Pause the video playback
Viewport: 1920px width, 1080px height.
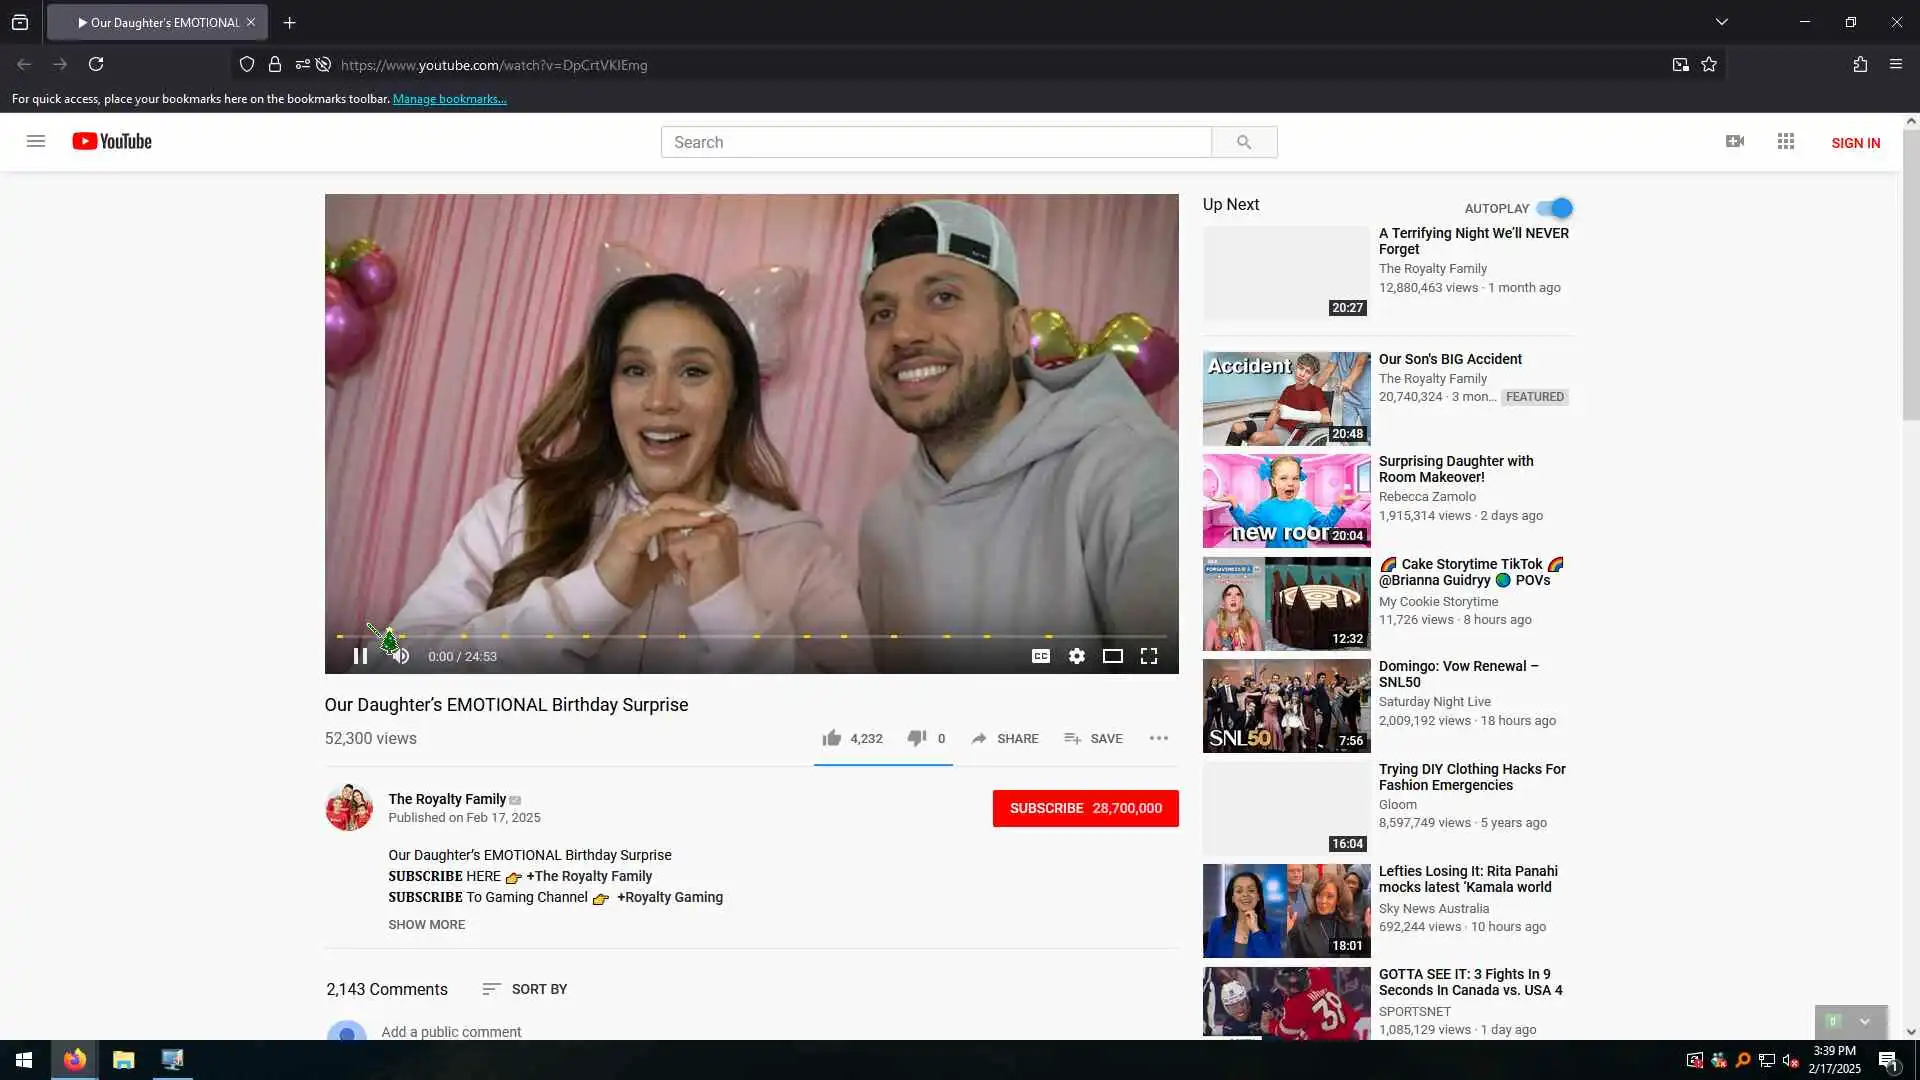tap(360, 656)
